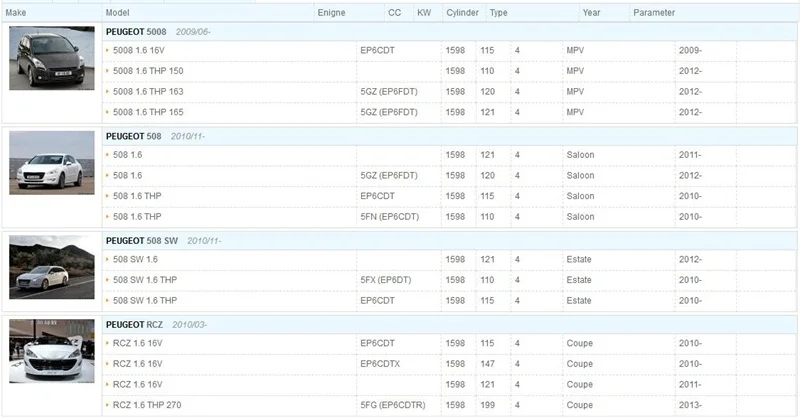800x418 pixels.
Task: Click the PEUGEOT 508 group heading
Action: pyautogui.click(x=134, y=136)
